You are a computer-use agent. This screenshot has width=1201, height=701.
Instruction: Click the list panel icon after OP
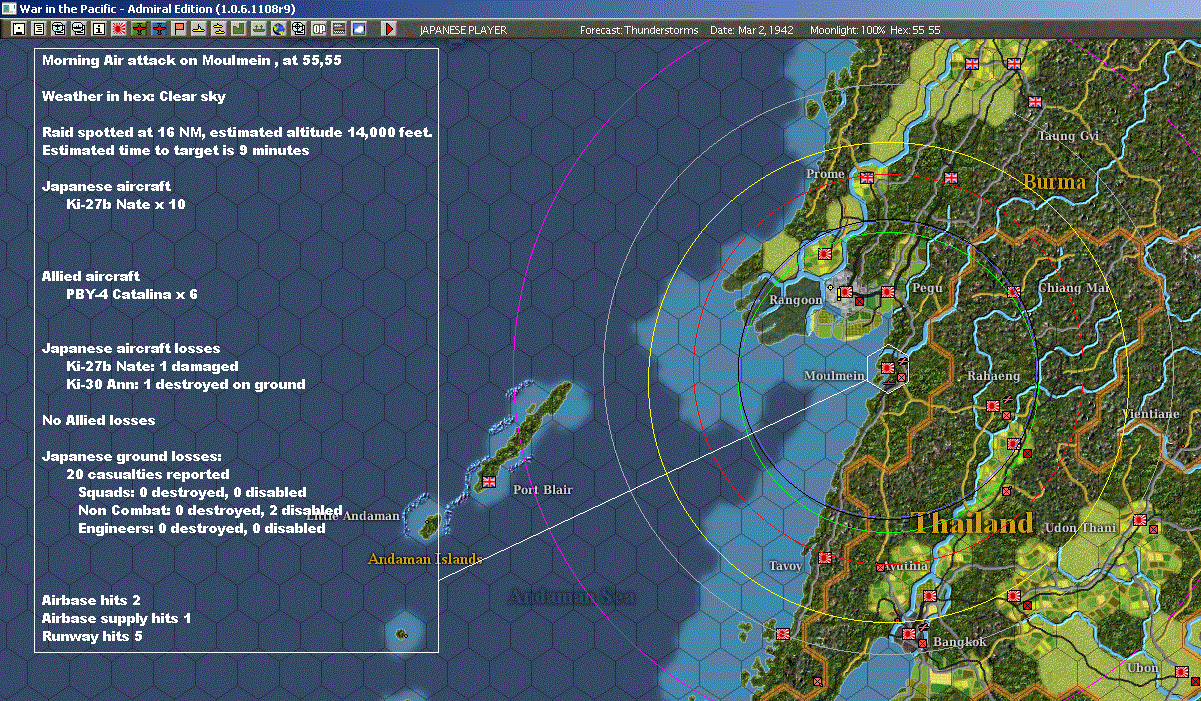click(338, 29)
